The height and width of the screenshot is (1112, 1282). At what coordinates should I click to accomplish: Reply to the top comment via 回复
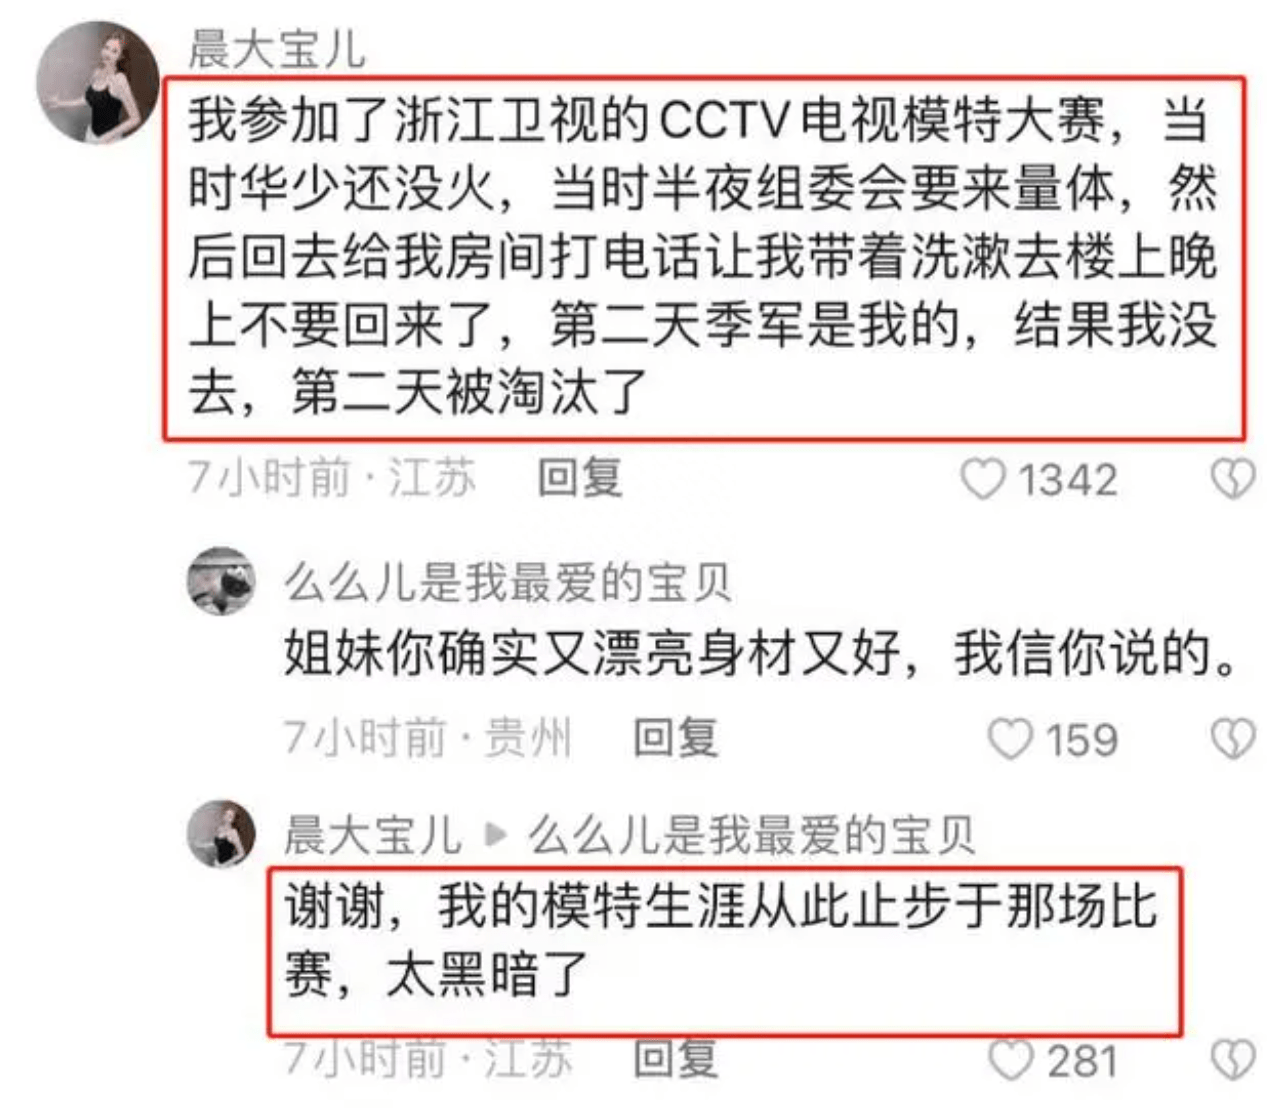pos(580,478)
